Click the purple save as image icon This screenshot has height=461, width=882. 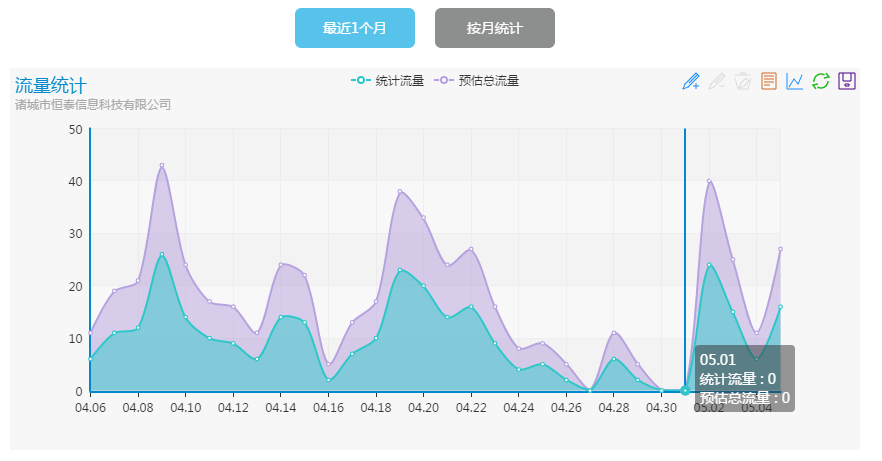click(847, 81)
